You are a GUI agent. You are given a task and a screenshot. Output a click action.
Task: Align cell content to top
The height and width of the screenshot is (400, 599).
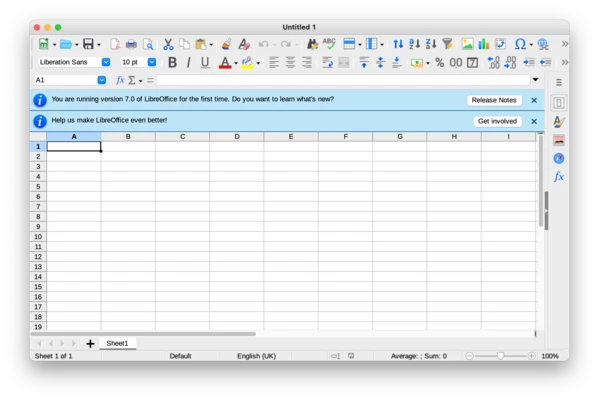[x=364, y=62]
